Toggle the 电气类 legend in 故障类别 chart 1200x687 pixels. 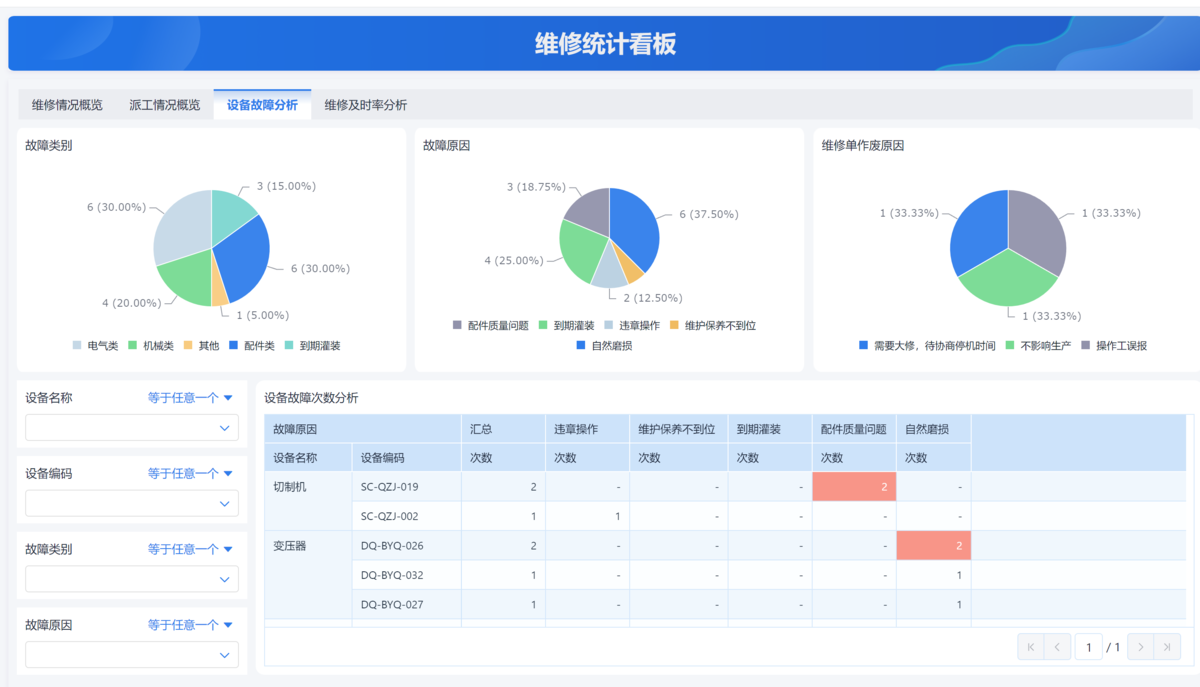(95, 346)
